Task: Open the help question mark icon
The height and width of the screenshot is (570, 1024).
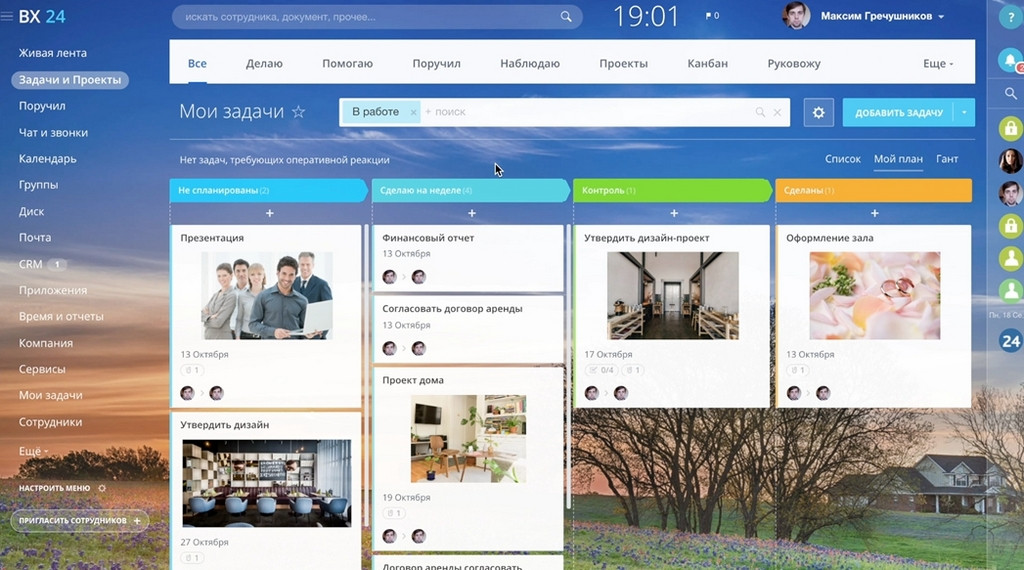Action: [x=1010, y=17]
